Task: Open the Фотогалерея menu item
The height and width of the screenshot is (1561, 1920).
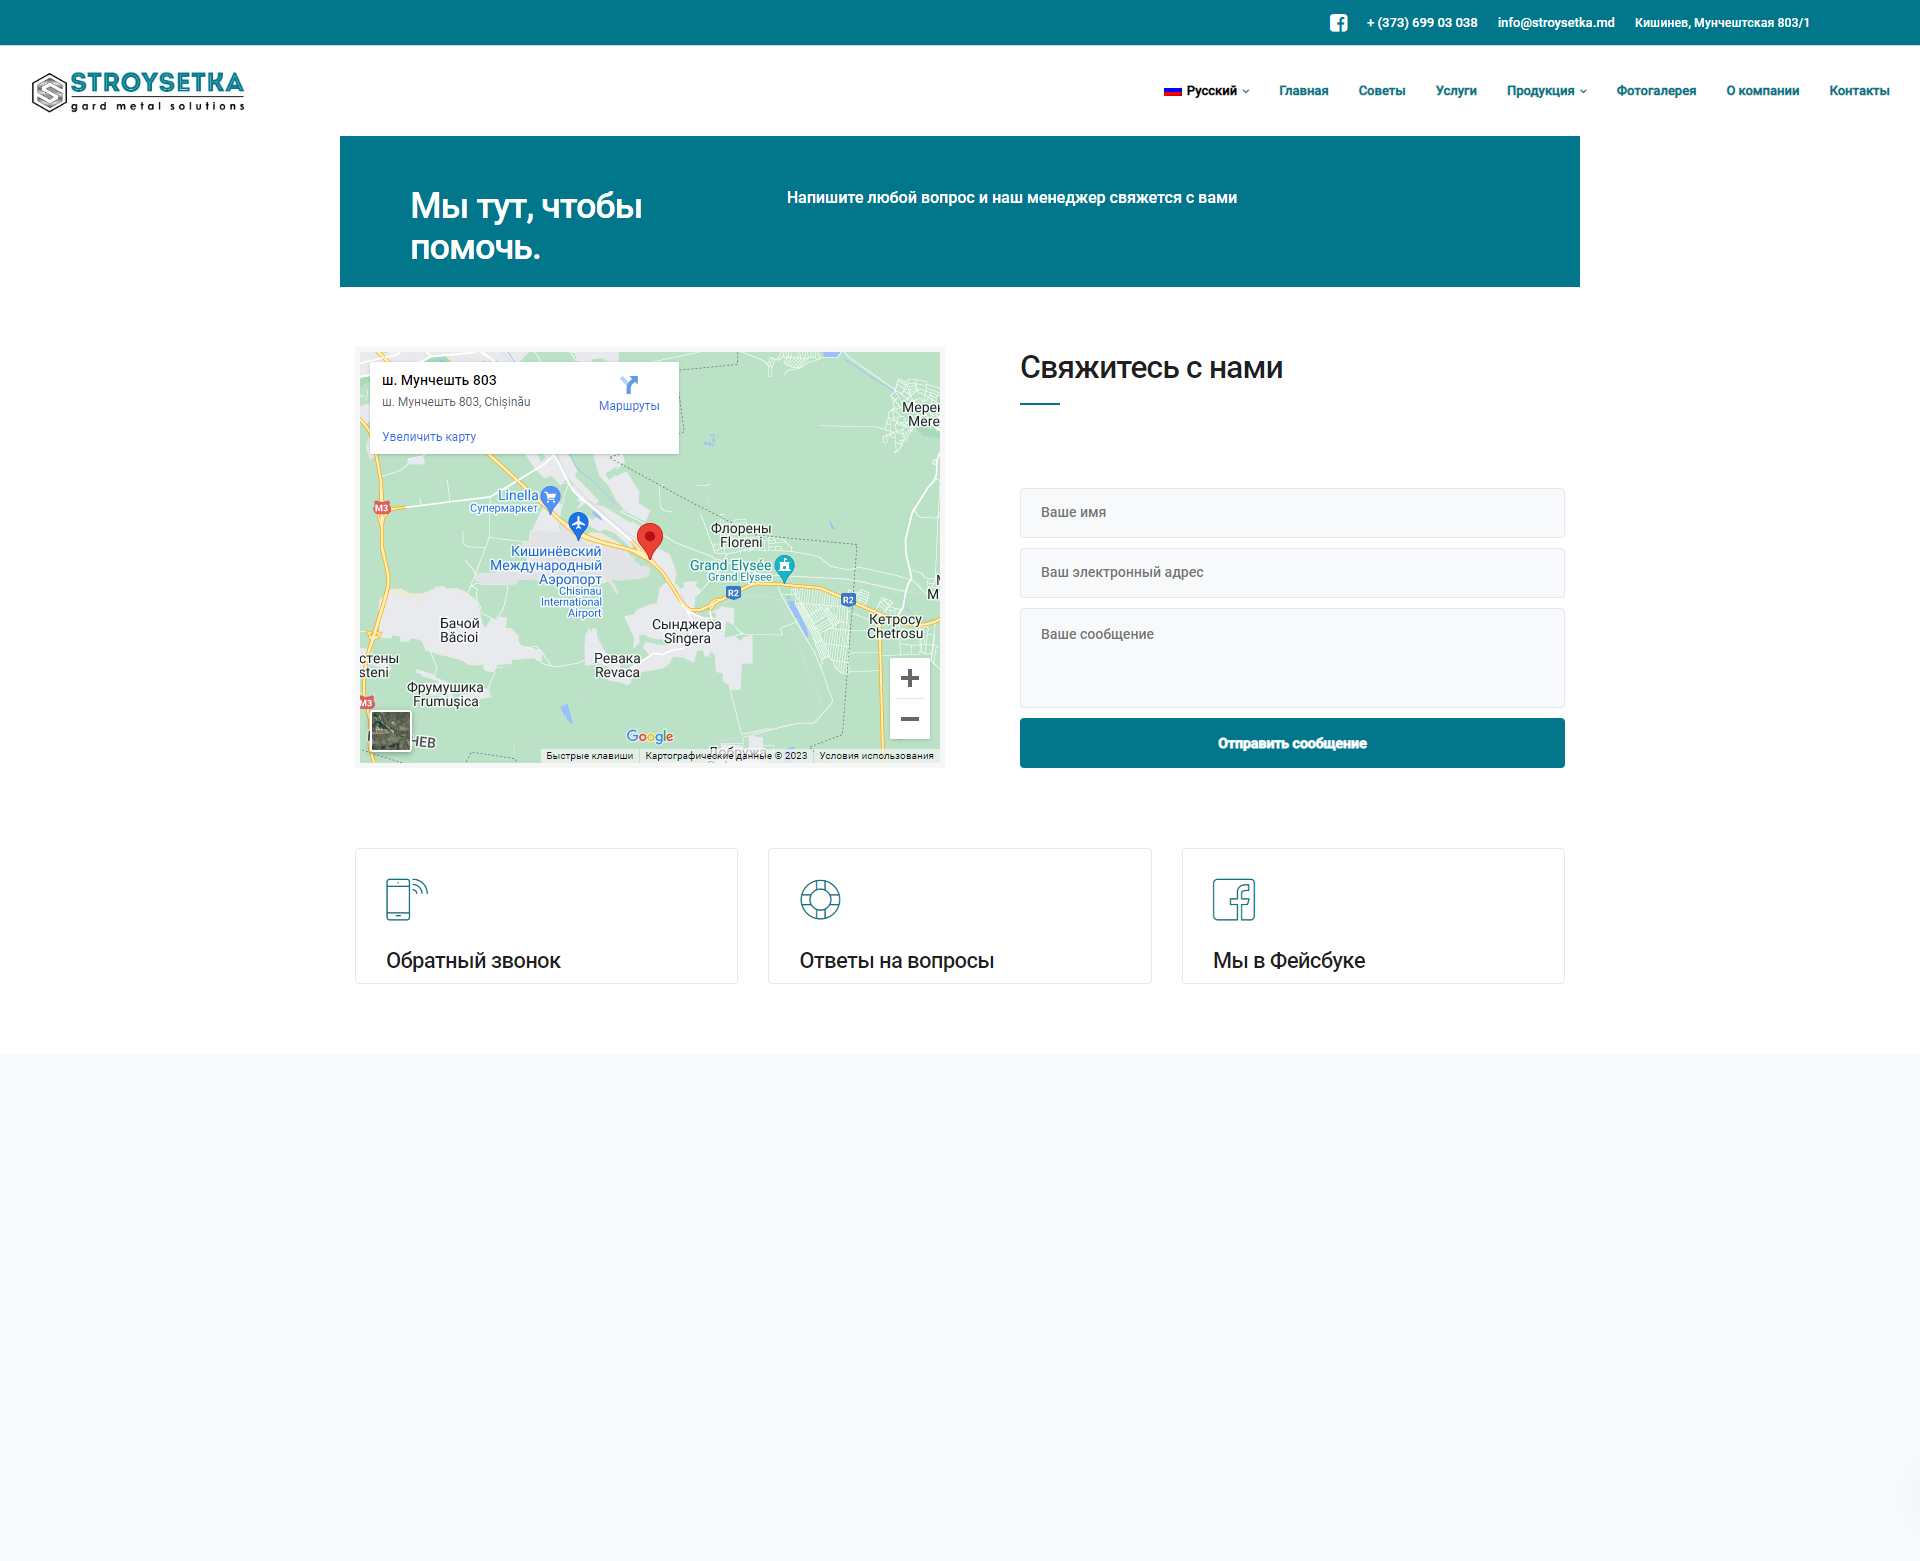Action: [x=1656, y=91]
